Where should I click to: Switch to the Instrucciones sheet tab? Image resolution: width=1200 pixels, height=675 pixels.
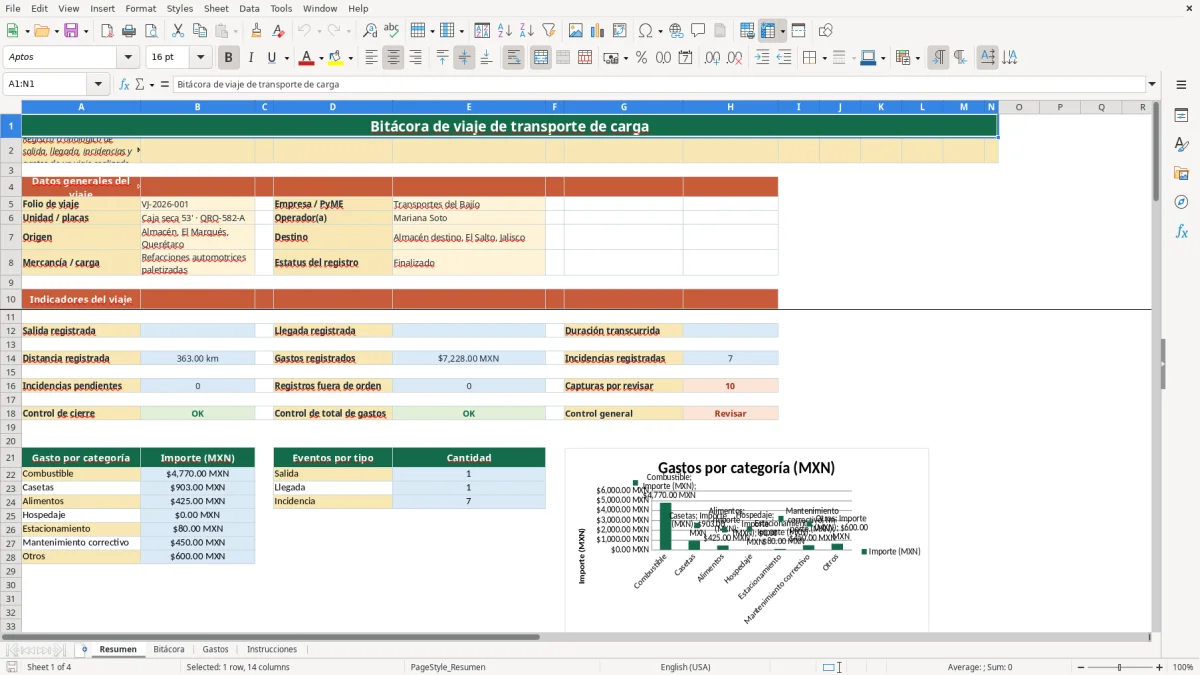click(272, 649)
